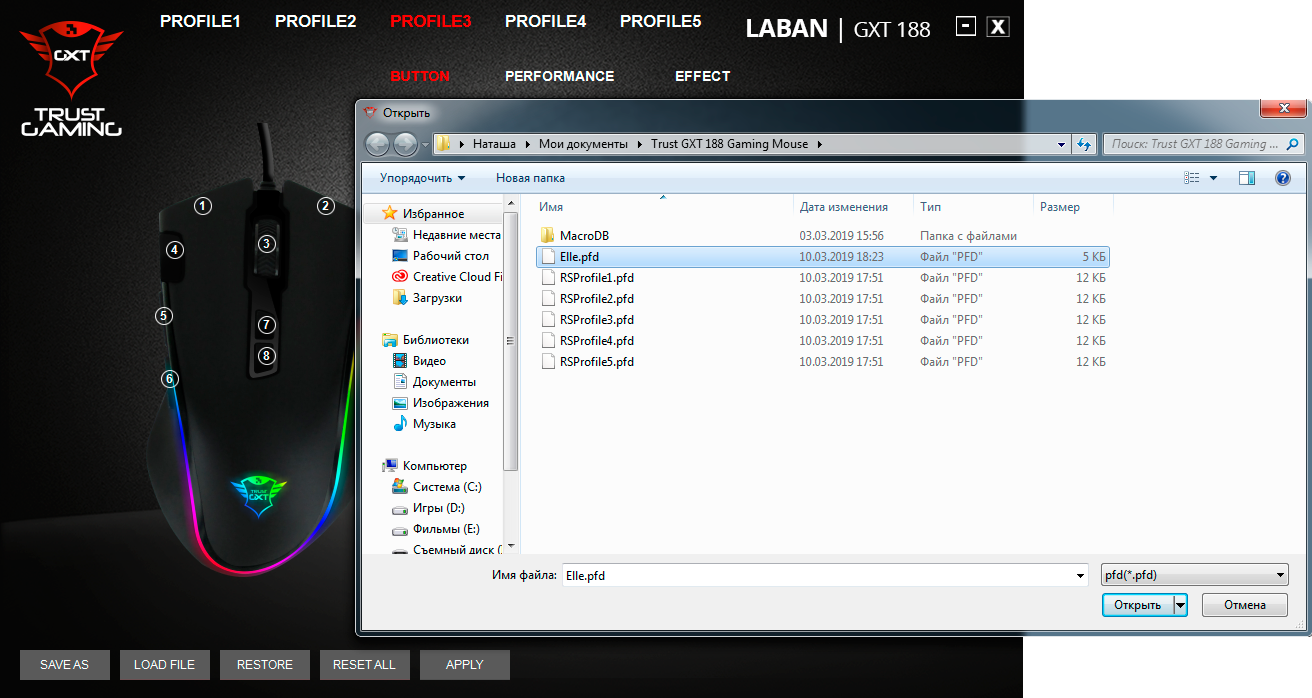The height and width of the screenshot is (698, 1312).
Task: Select the PROFILE4 tab
Action: click(x=545, y=21)
